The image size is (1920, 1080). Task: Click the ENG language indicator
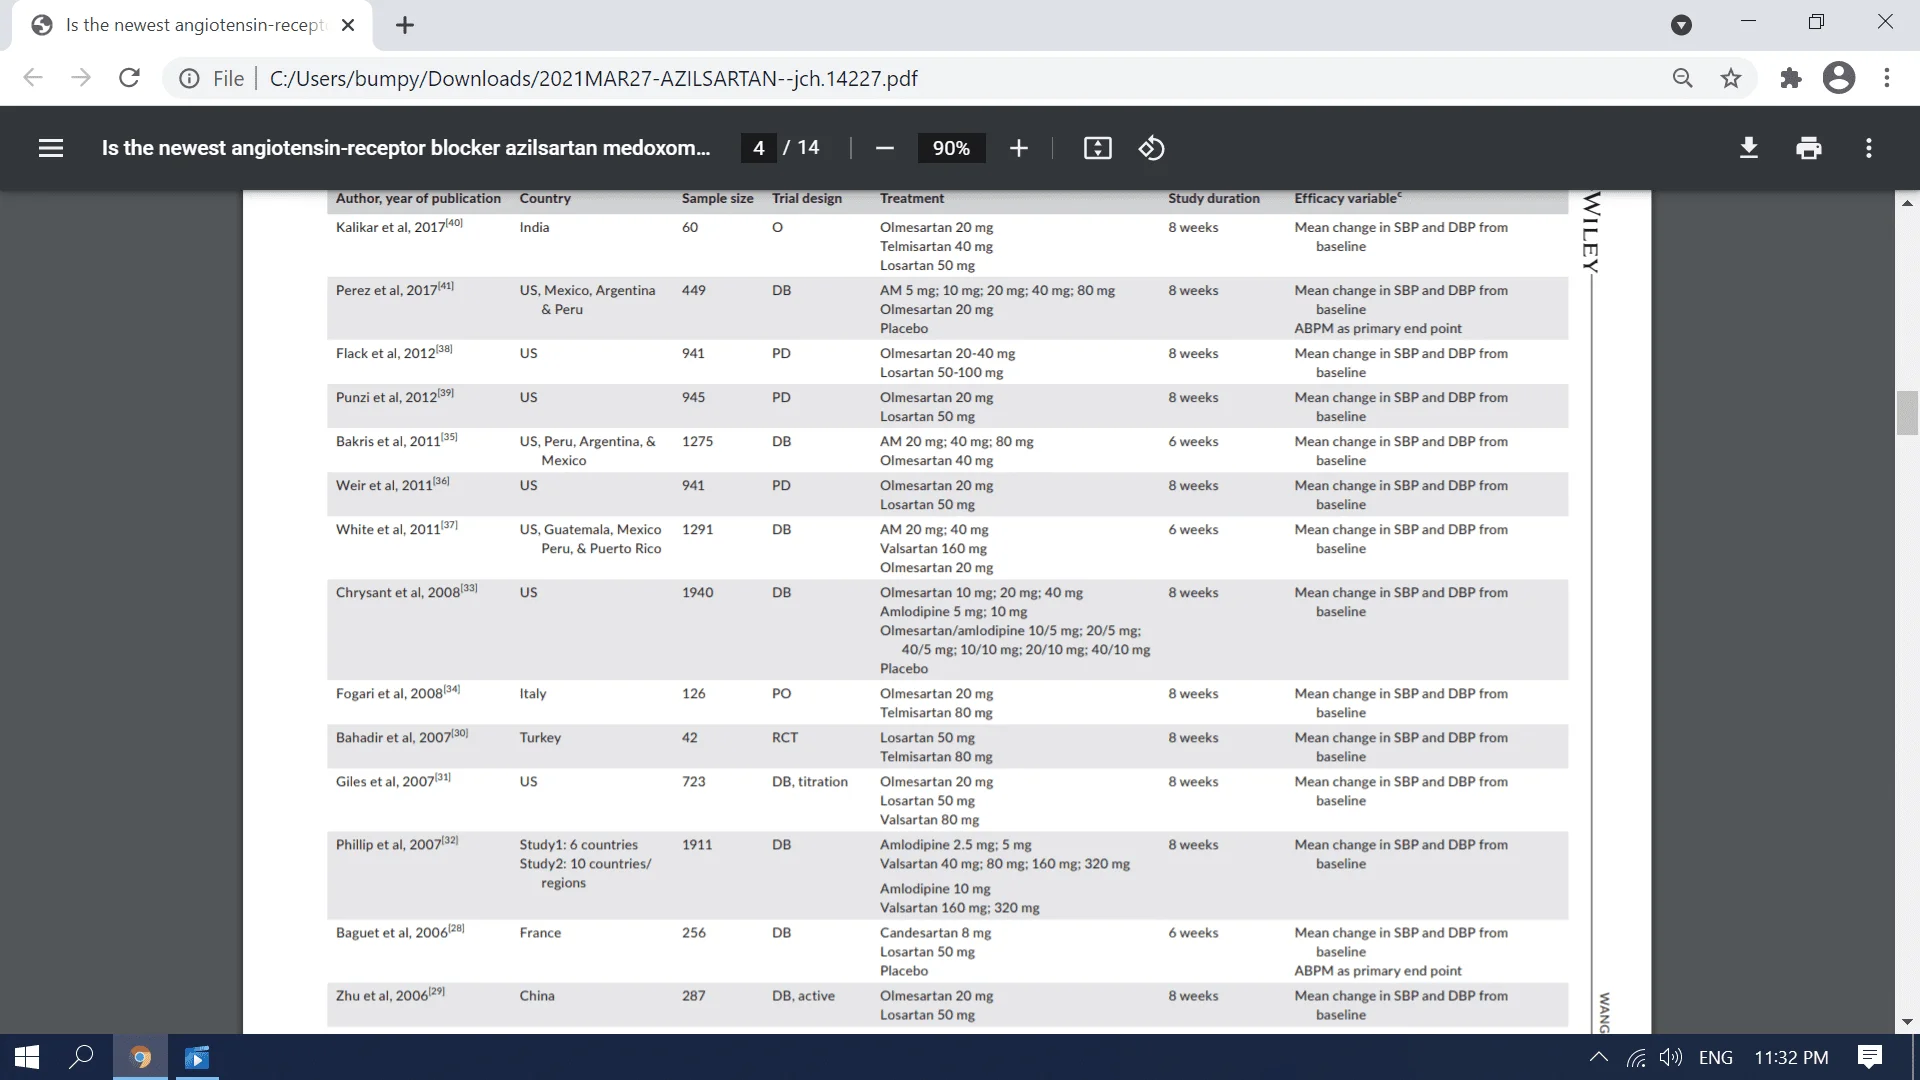1715,1057
